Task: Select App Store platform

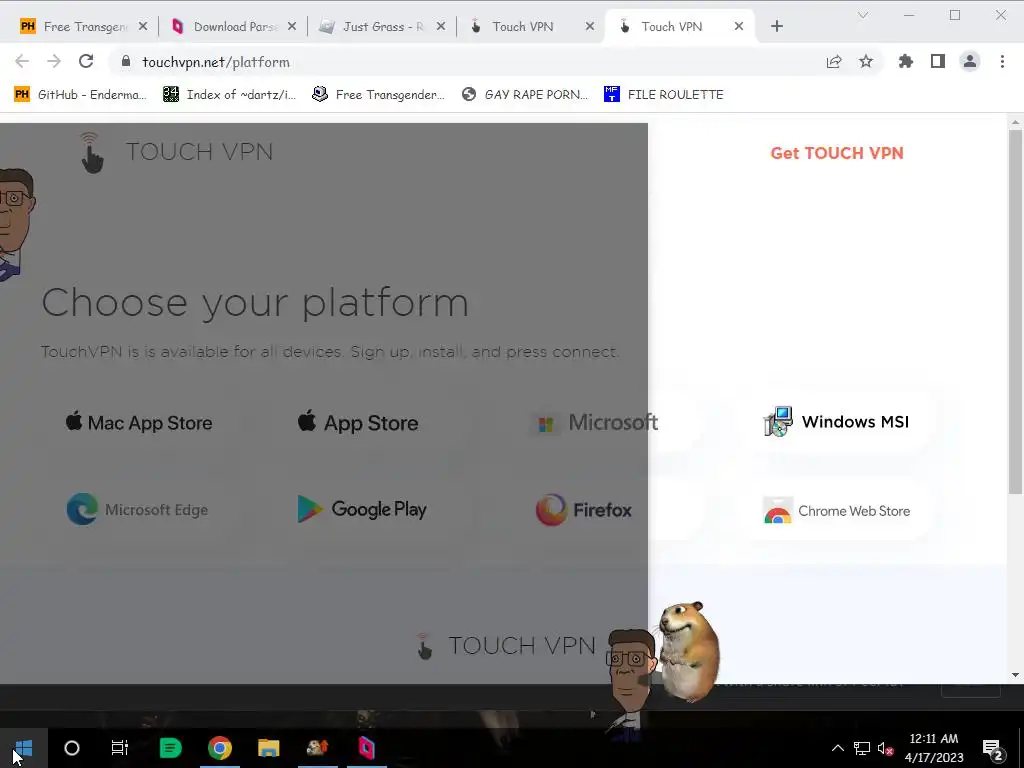Action: coord(358,423)
